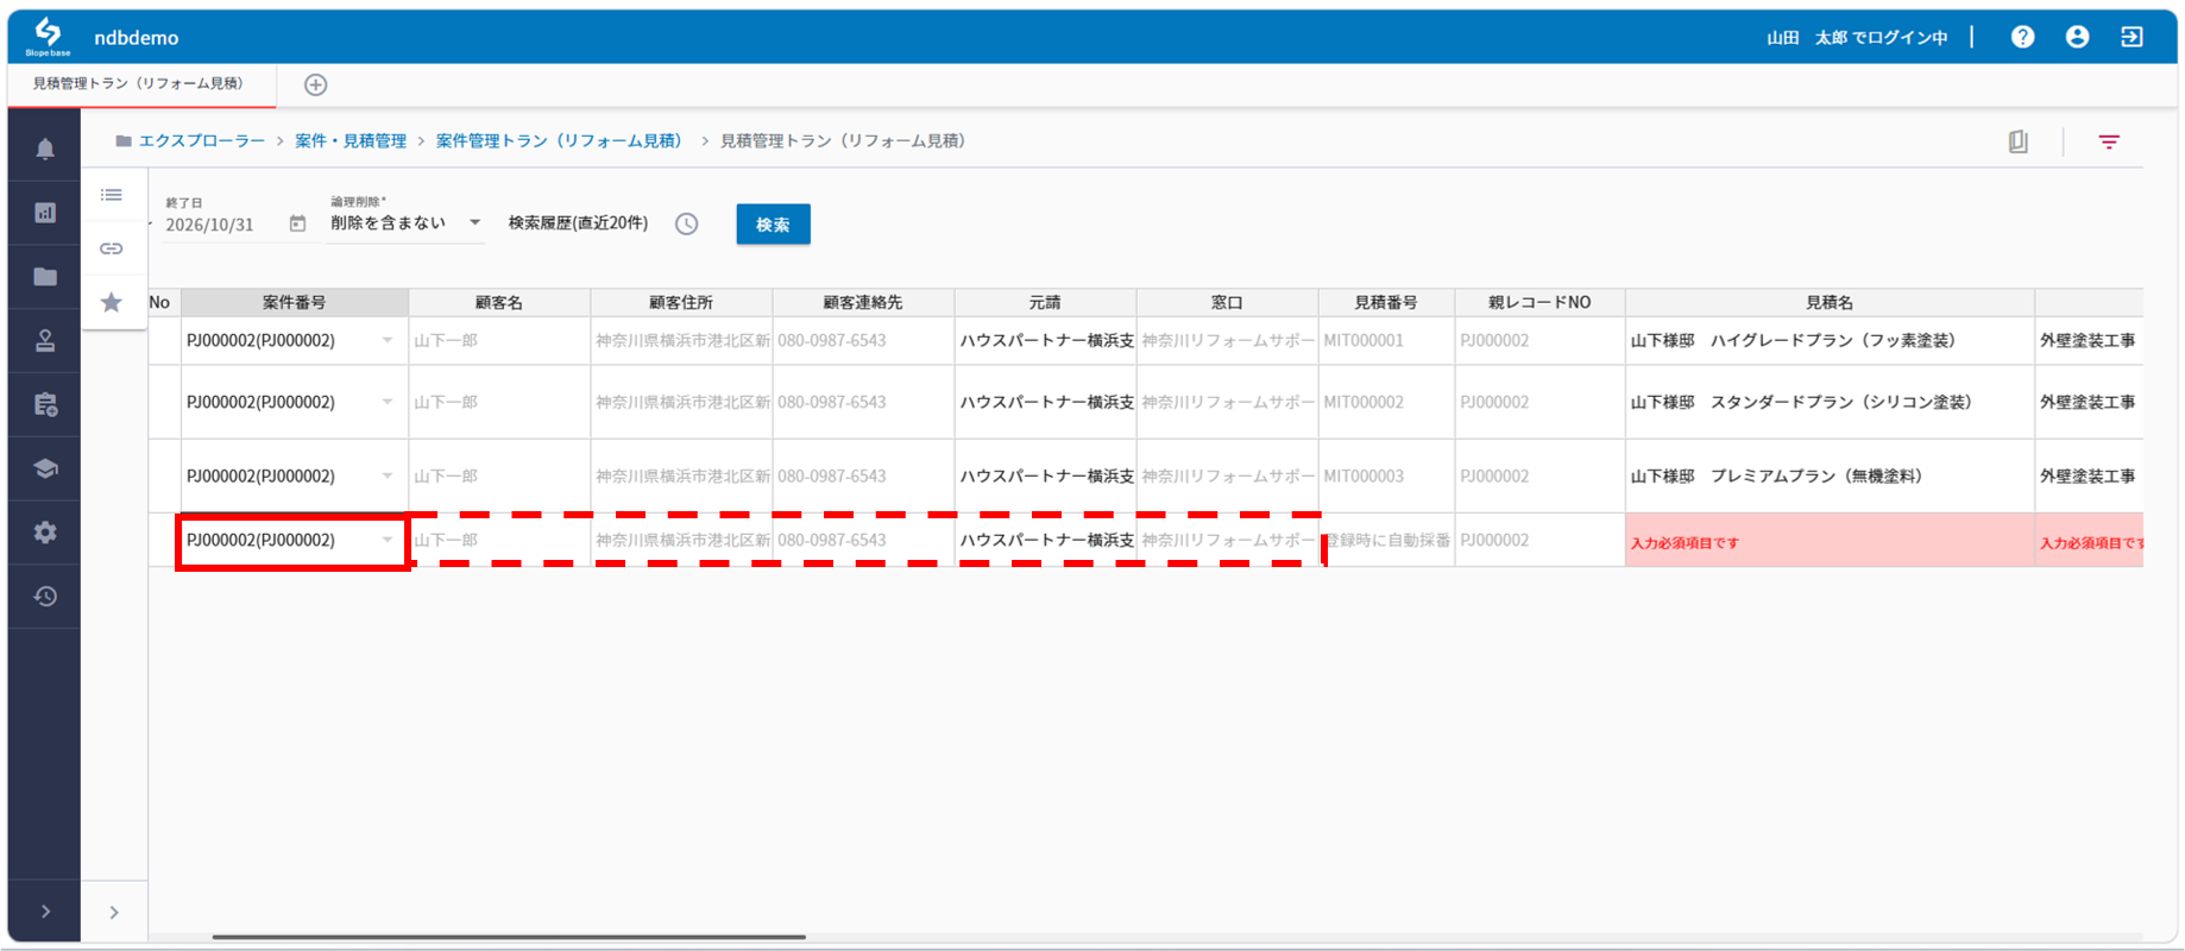Image resolution: width=2185 pixels, height=951 pixels.
Task: Click the star favorites icon
Action: point(112,302)
